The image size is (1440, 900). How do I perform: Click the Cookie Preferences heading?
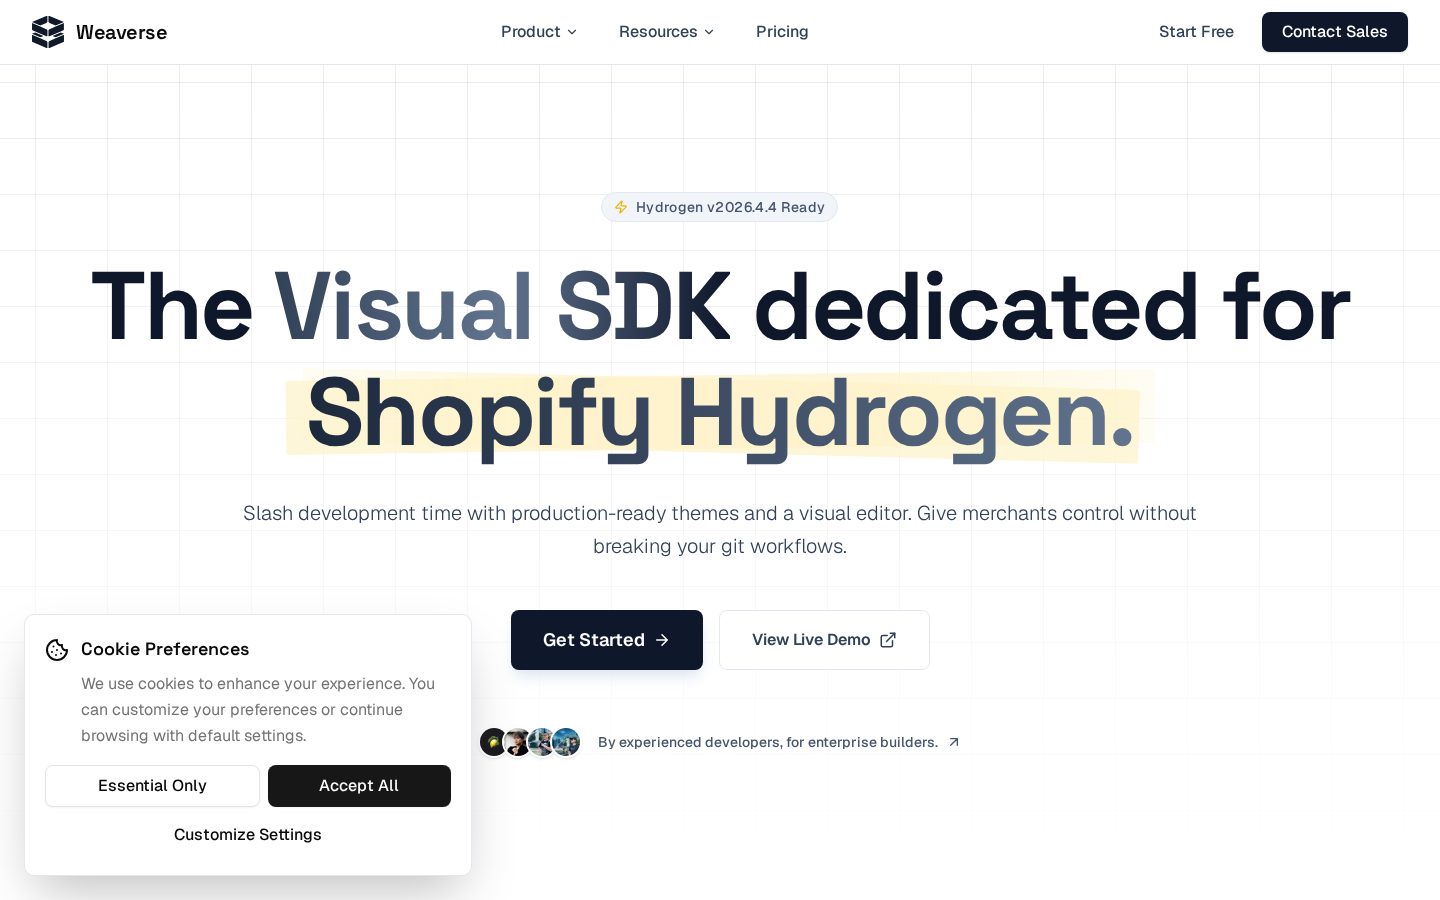tap(165, 649)
